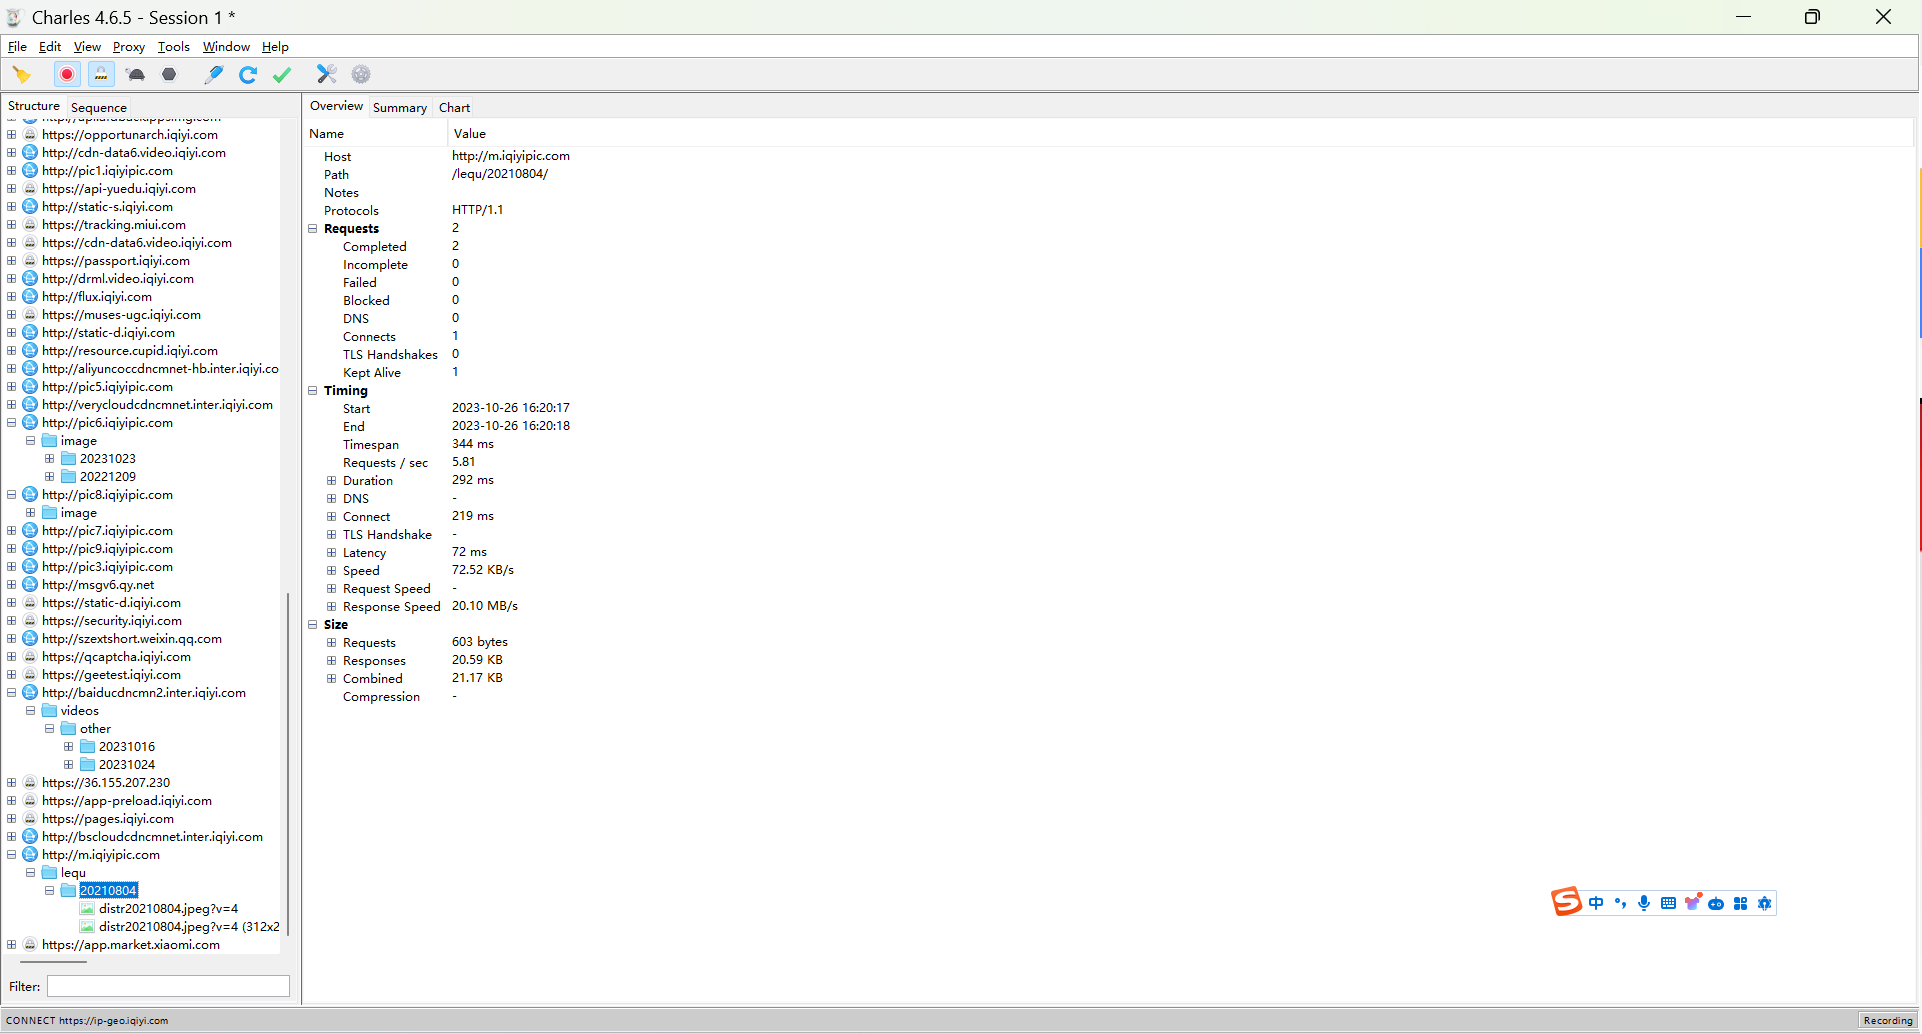Toggle breakpoints hexagon icon
This screenshot has height=1034, width=1922.
coord(169,74)
